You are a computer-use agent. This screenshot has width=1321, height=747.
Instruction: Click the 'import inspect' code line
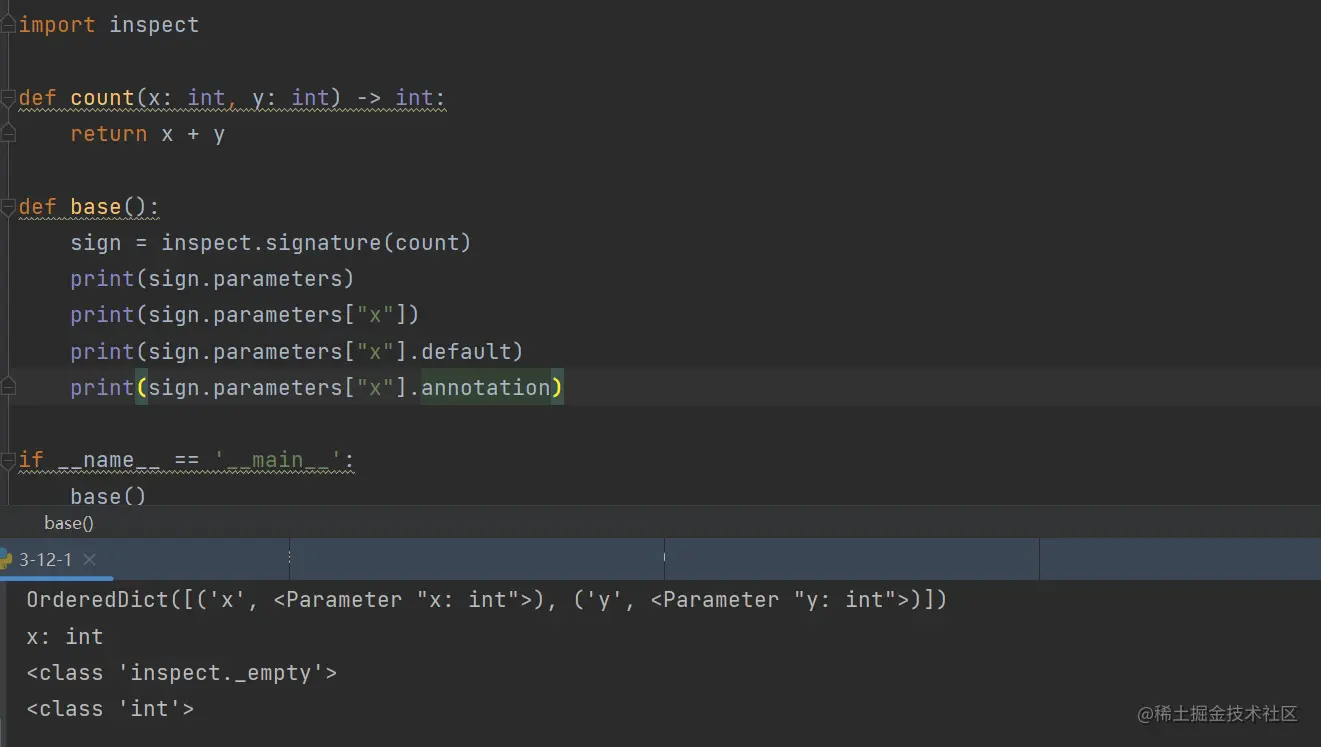pyautogui.click(x=109, y=25)
